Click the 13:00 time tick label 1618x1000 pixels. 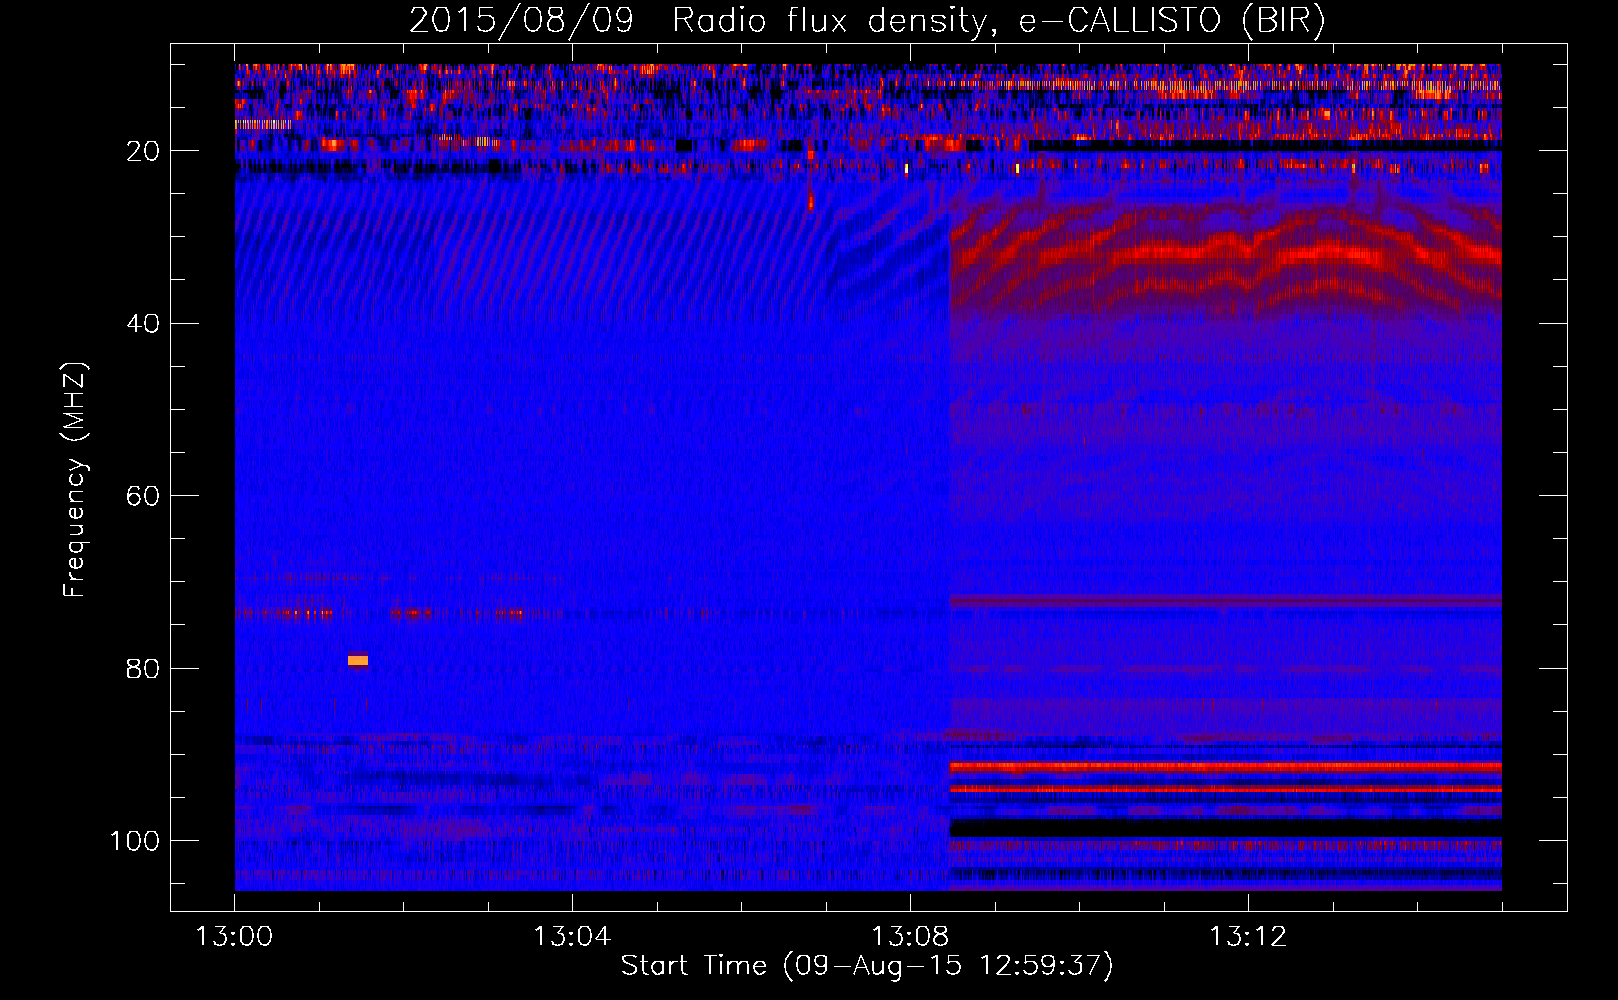234,937
